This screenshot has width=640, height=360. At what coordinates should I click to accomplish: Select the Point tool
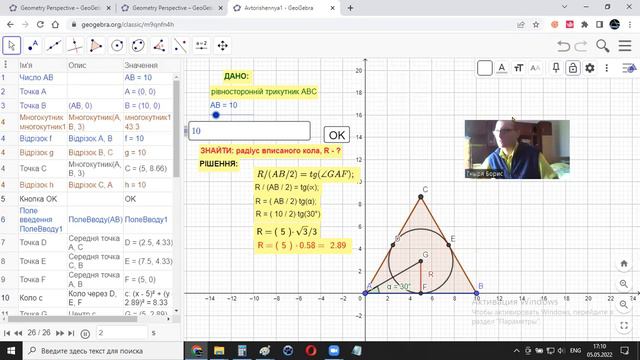point(33,45)
